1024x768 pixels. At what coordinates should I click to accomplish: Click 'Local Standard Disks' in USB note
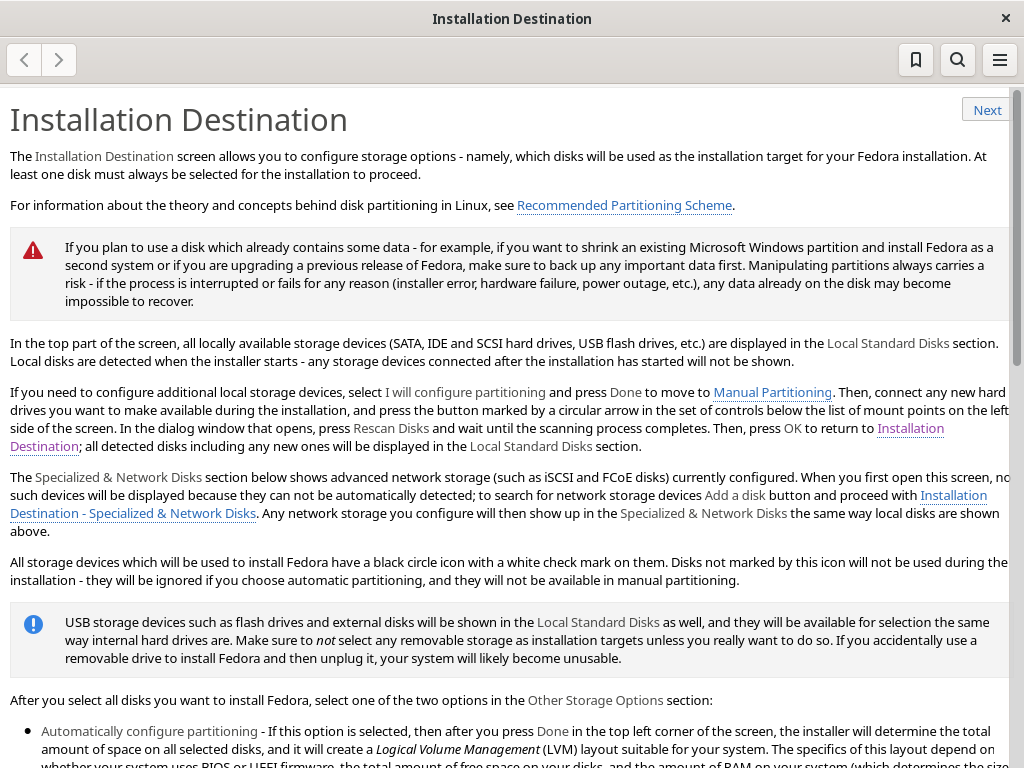pyautogui.click(x=598, y=623)
